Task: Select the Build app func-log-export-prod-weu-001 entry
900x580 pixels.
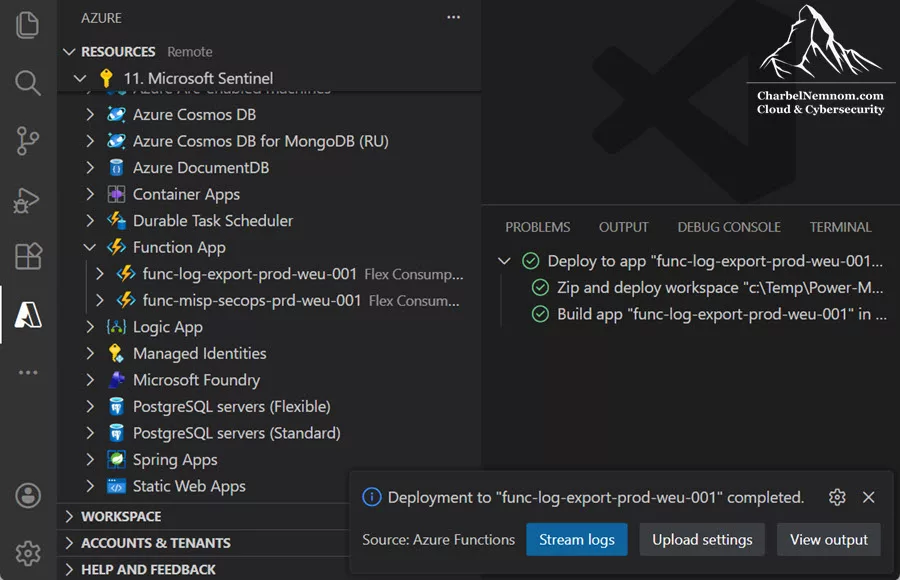Action: pyautogui.click(x=709, y=314)
